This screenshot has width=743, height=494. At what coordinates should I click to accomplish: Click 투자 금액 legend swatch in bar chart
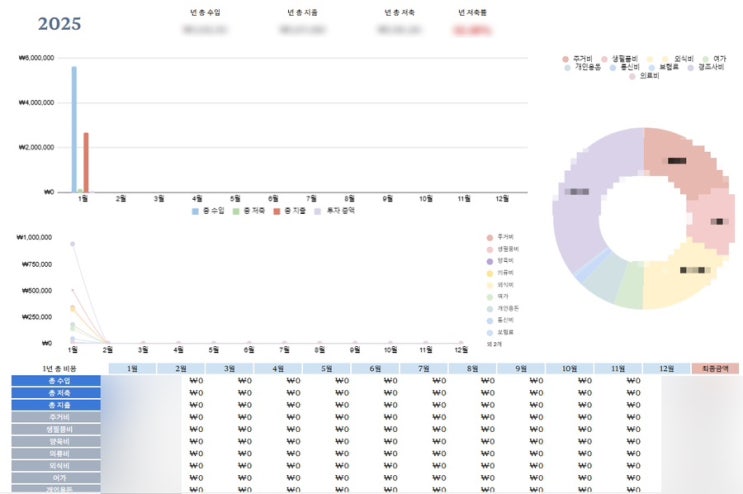point(317,211)
